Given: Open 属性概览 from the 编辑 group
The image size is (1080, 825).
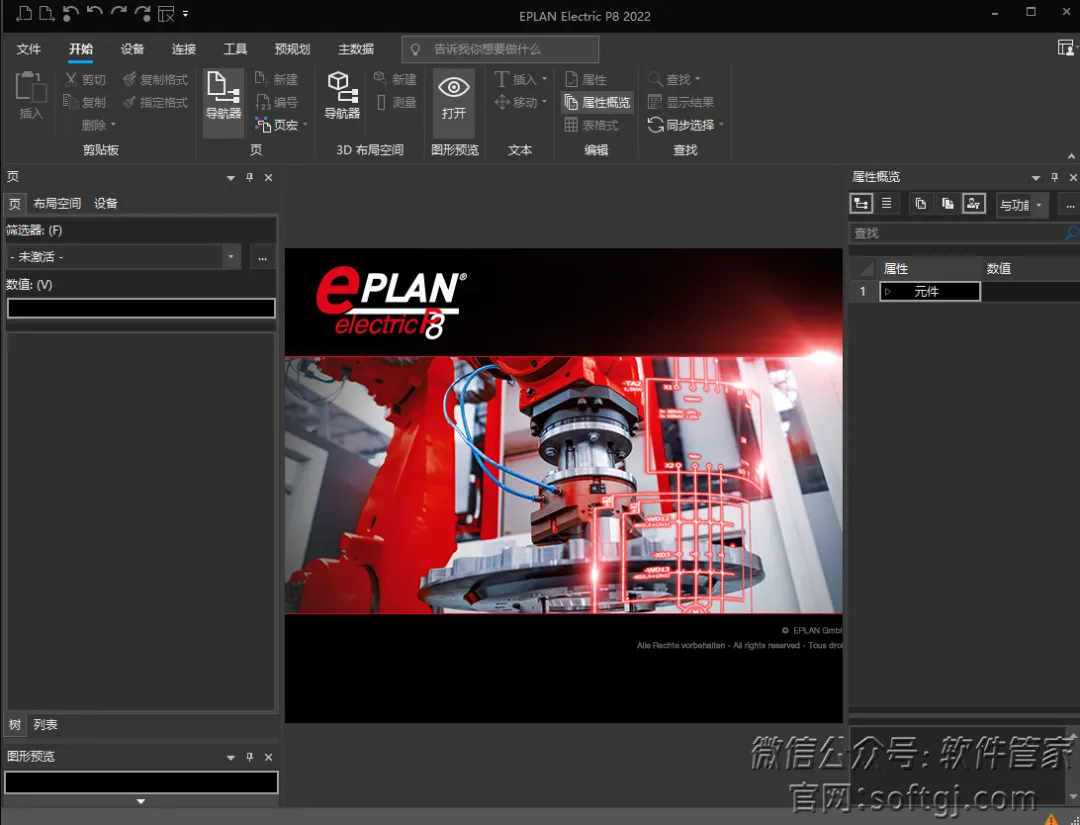Looking at the screenshot, I should pos(597,101).
